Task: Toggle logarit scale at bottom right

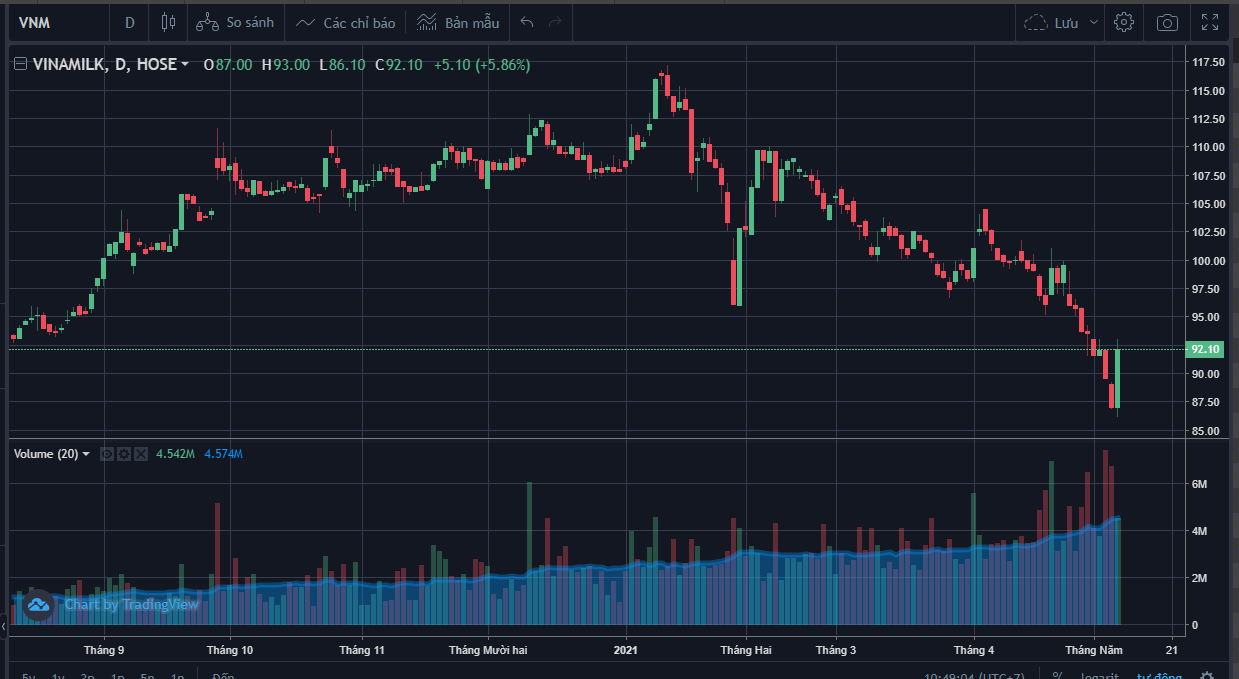Action: pyautogui.click(x=1101, y=674)
